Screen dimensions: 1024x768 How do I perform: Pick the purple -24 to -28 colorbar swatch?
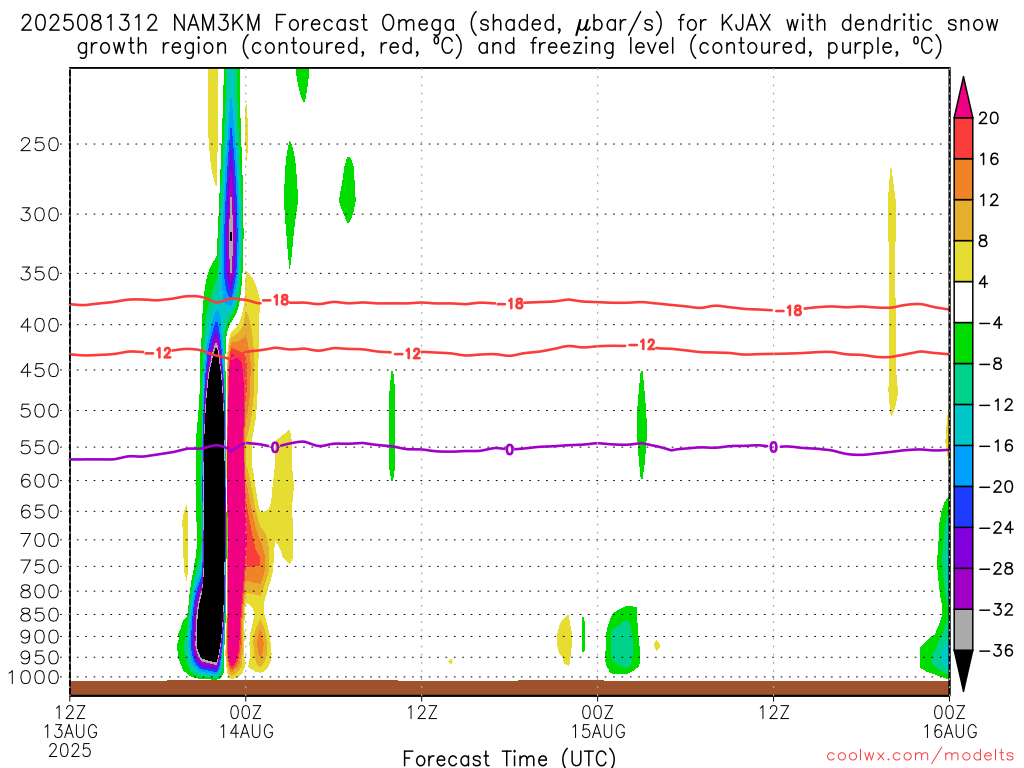(x=963, y=548)
